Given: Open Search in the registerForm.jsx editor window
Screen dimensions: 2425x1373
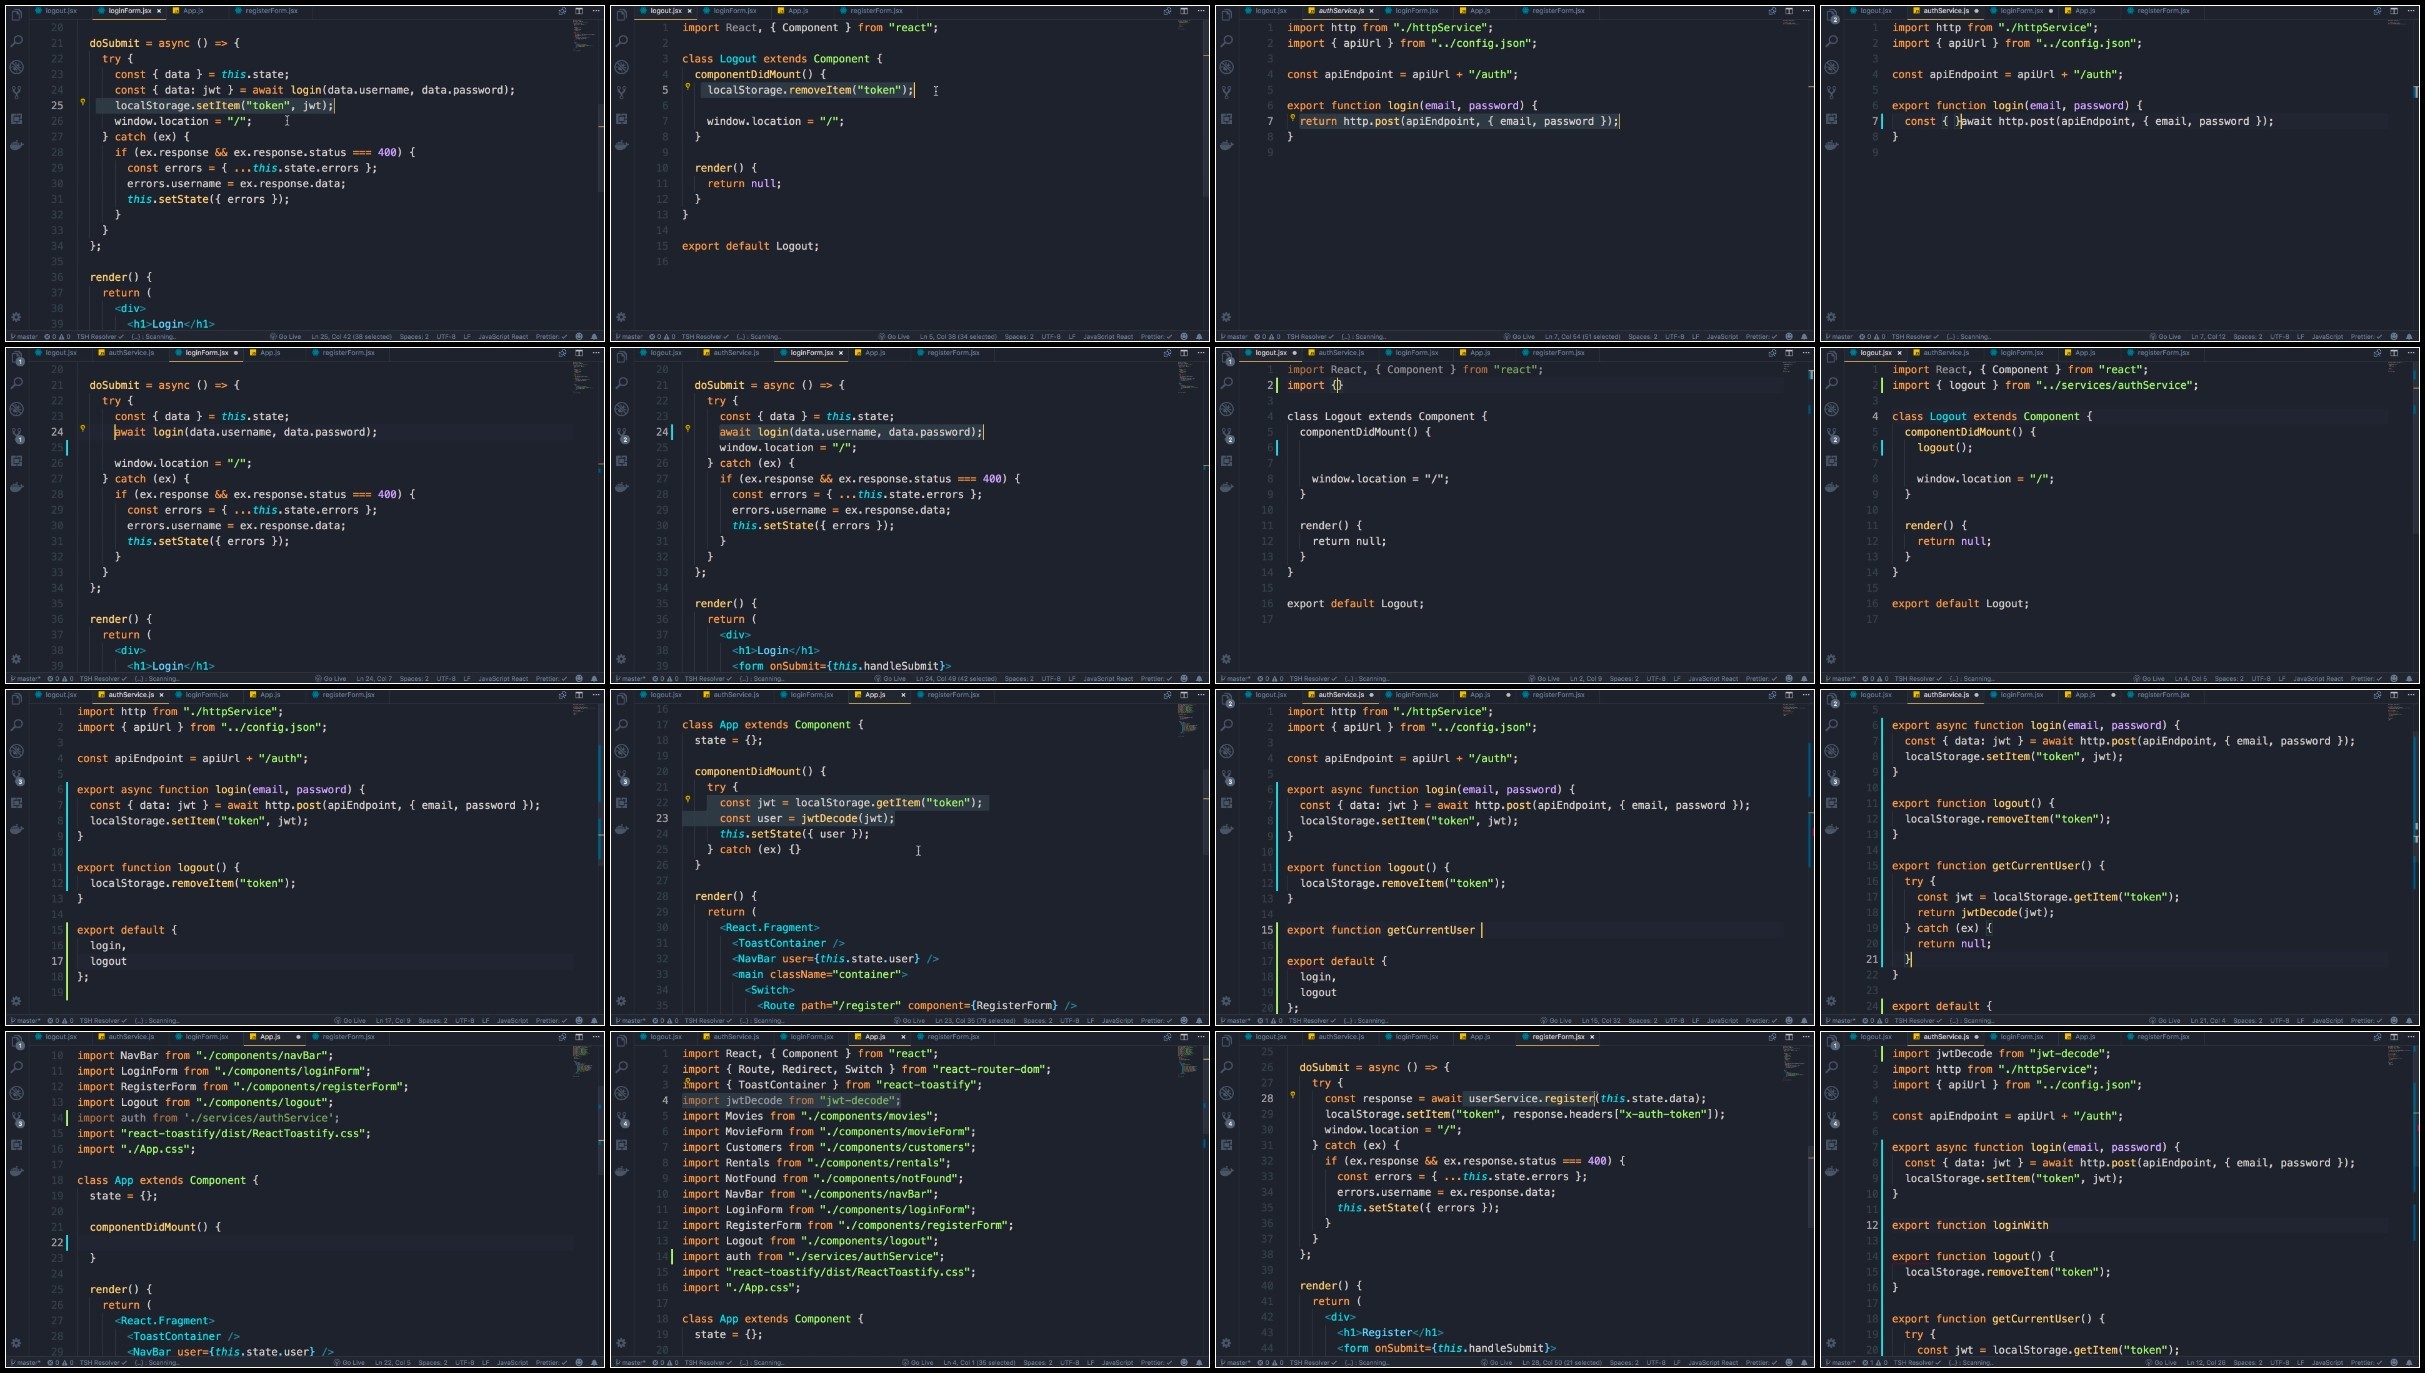Looking at the screenshot, I should point(1227,1067).
